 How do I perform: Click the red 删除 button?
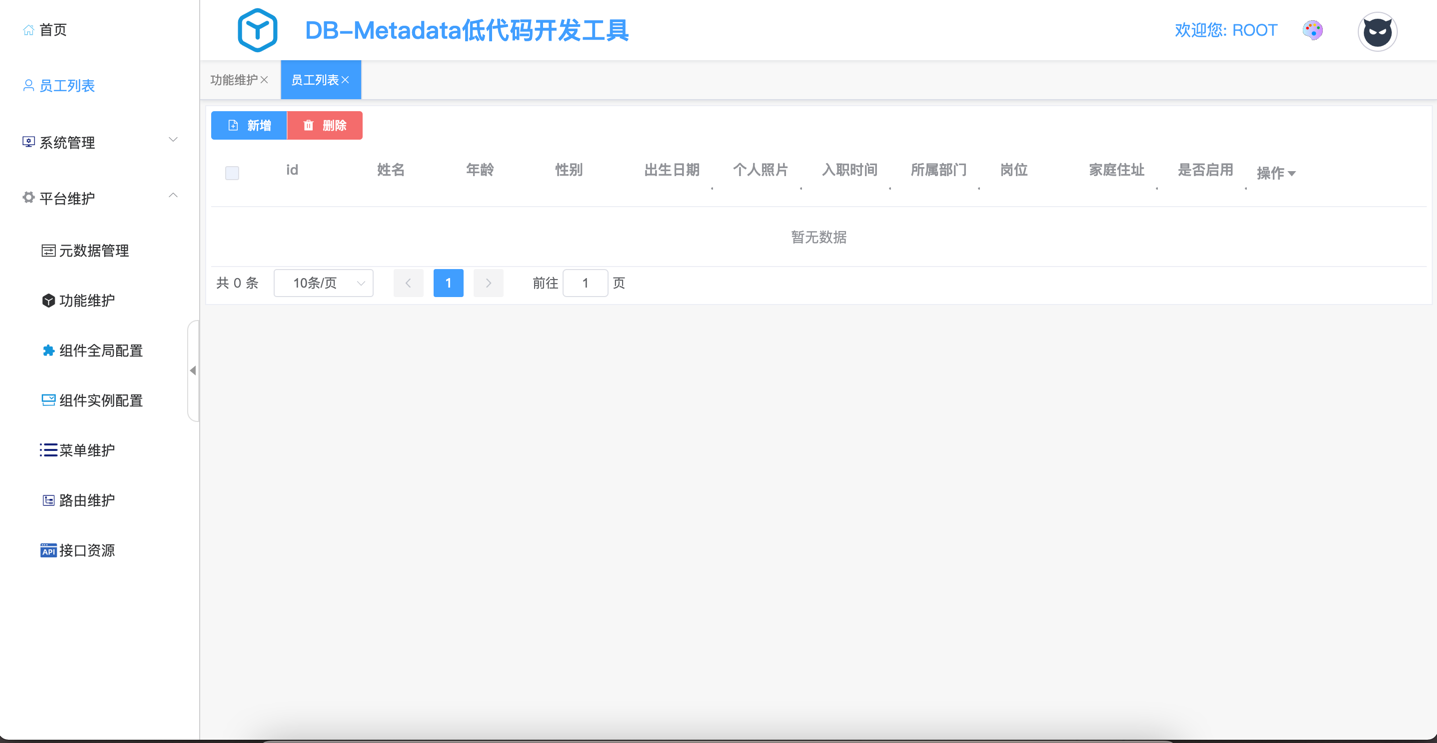[325, 126]
